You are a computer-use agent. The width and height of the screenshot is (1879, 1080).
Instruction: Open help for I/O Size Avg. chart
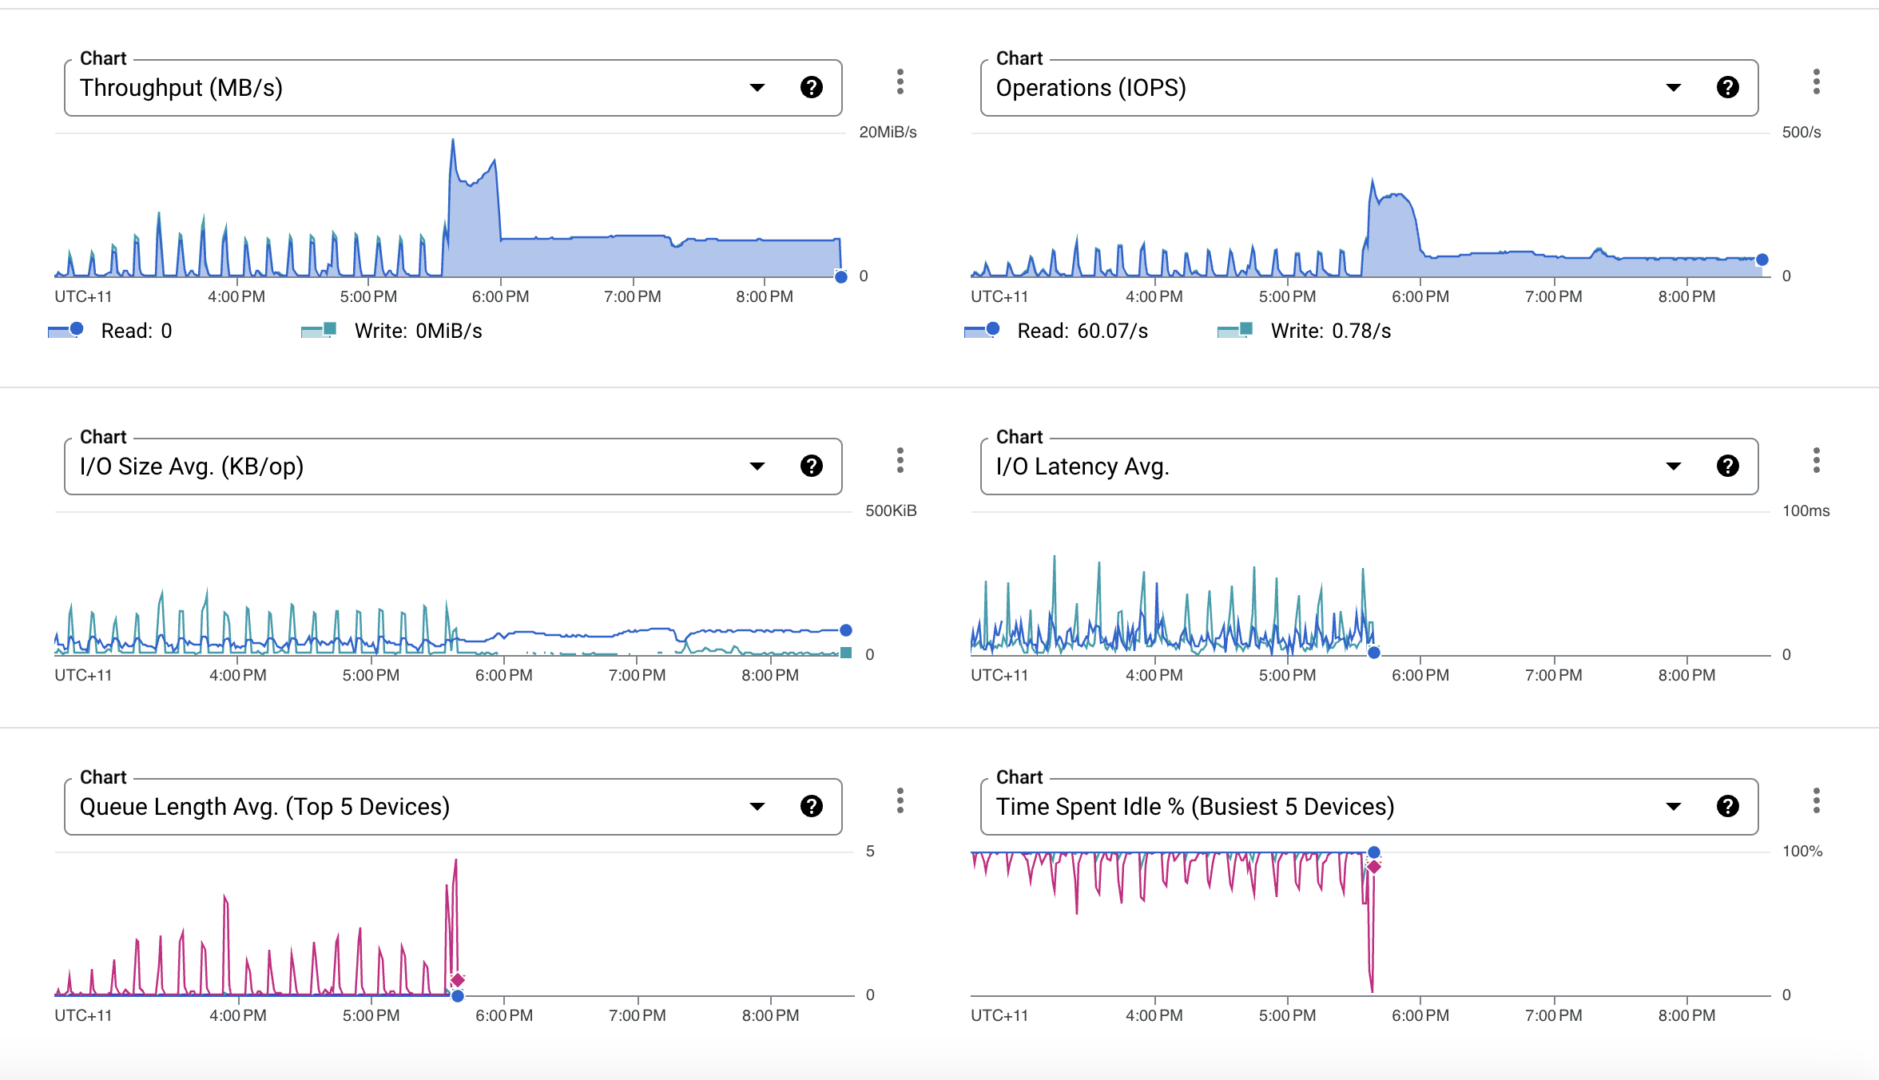811,466
